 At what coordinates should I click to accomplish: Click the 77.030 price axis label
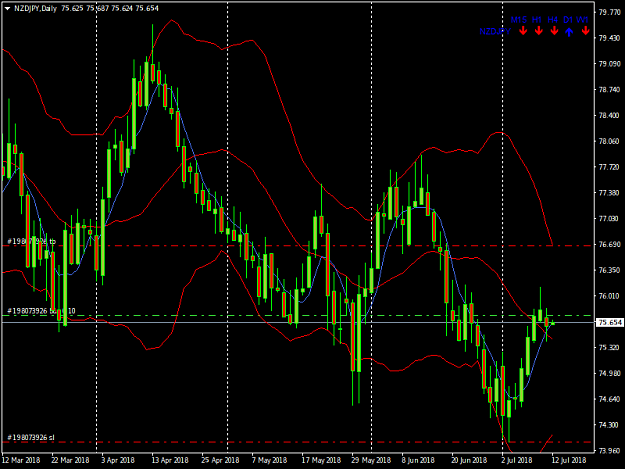[609, 219]
